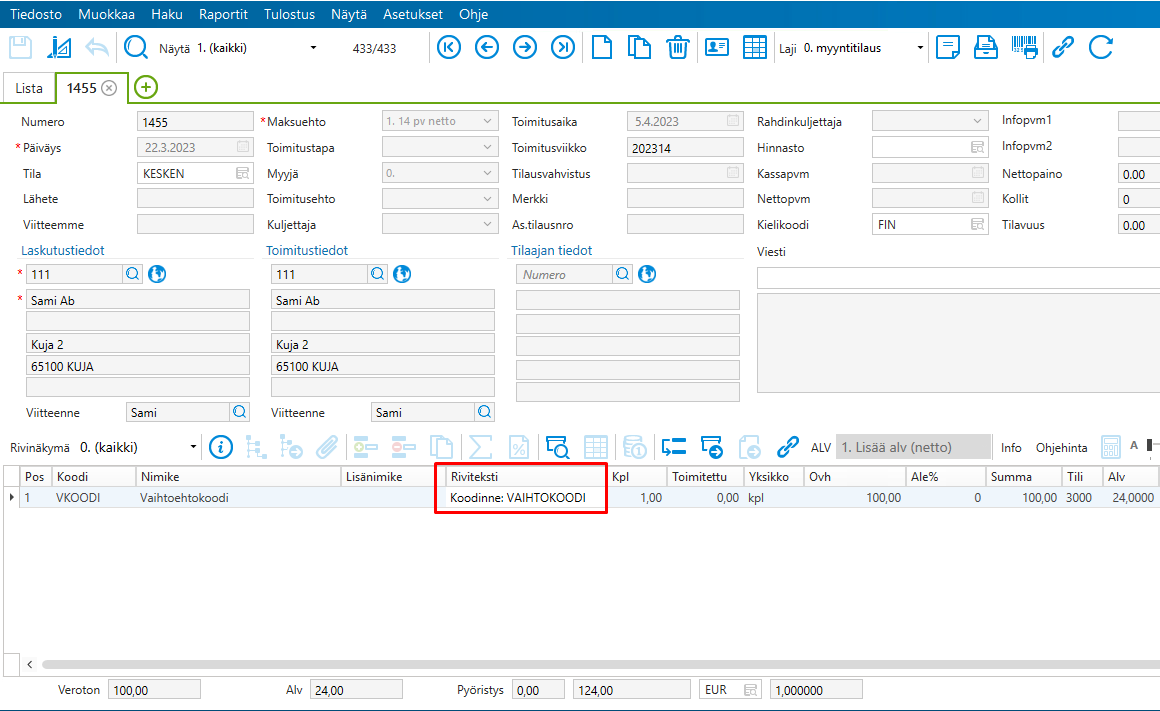The image size is (1160, 711).
Task: Open the Laji order type dropdown
Action: [x=920, y=48]
